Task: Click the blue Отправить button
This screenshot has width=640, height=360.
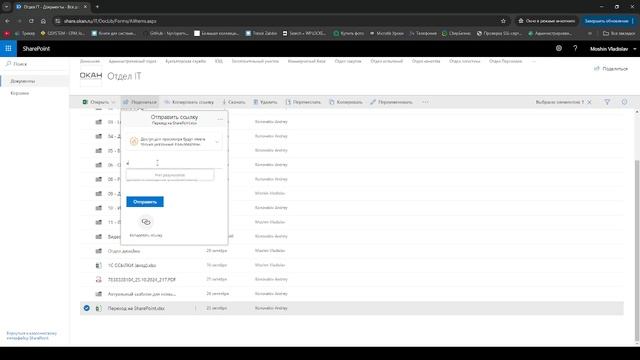Action: tap(145, 202)
